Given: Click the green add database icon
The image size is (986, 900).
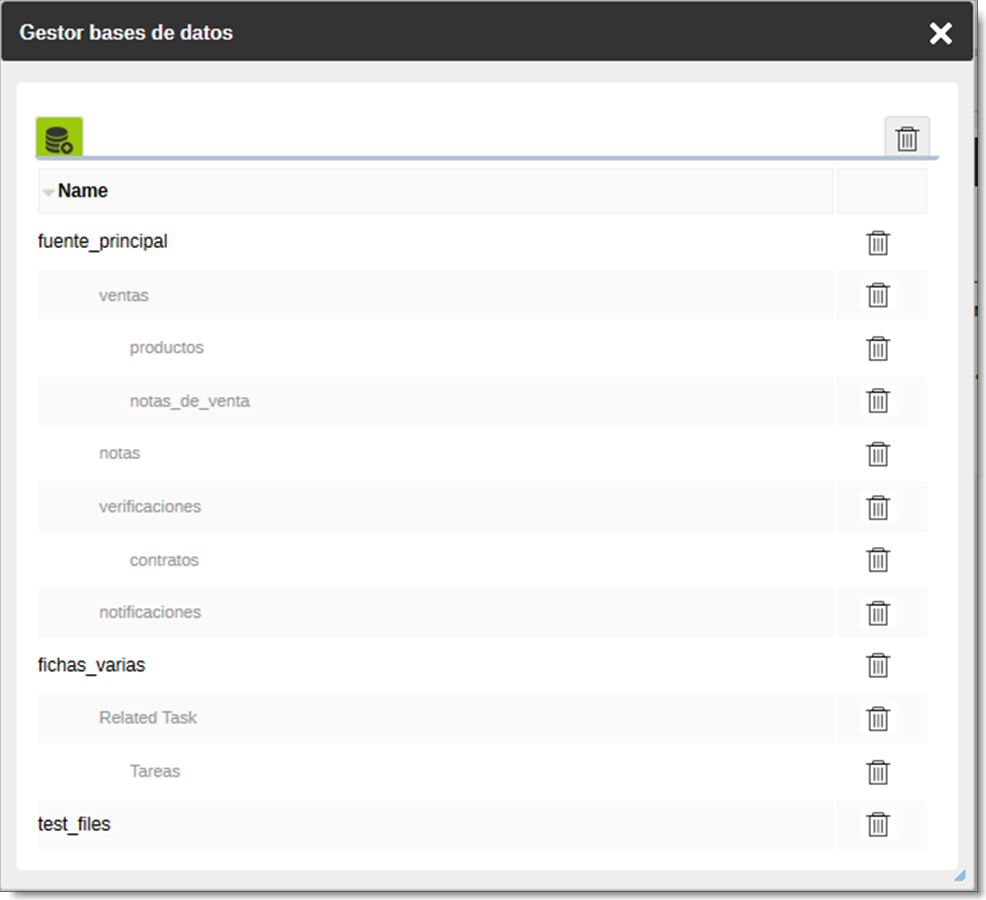Looking at the screenshot, I should tap(59, 137).
